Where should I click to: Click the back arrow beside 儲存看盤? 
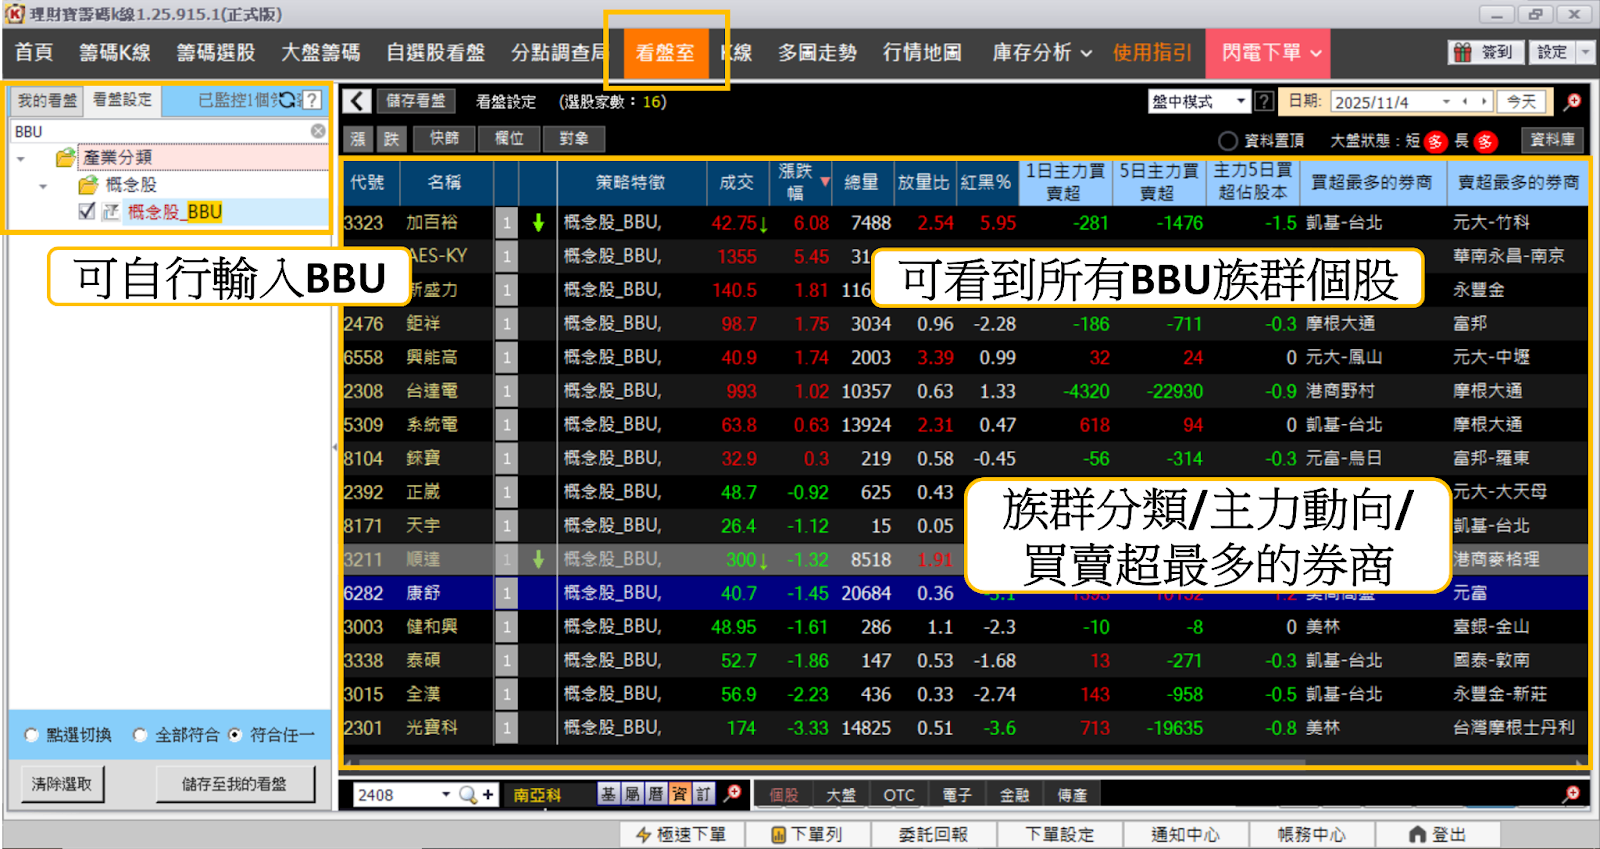[357, 101]
